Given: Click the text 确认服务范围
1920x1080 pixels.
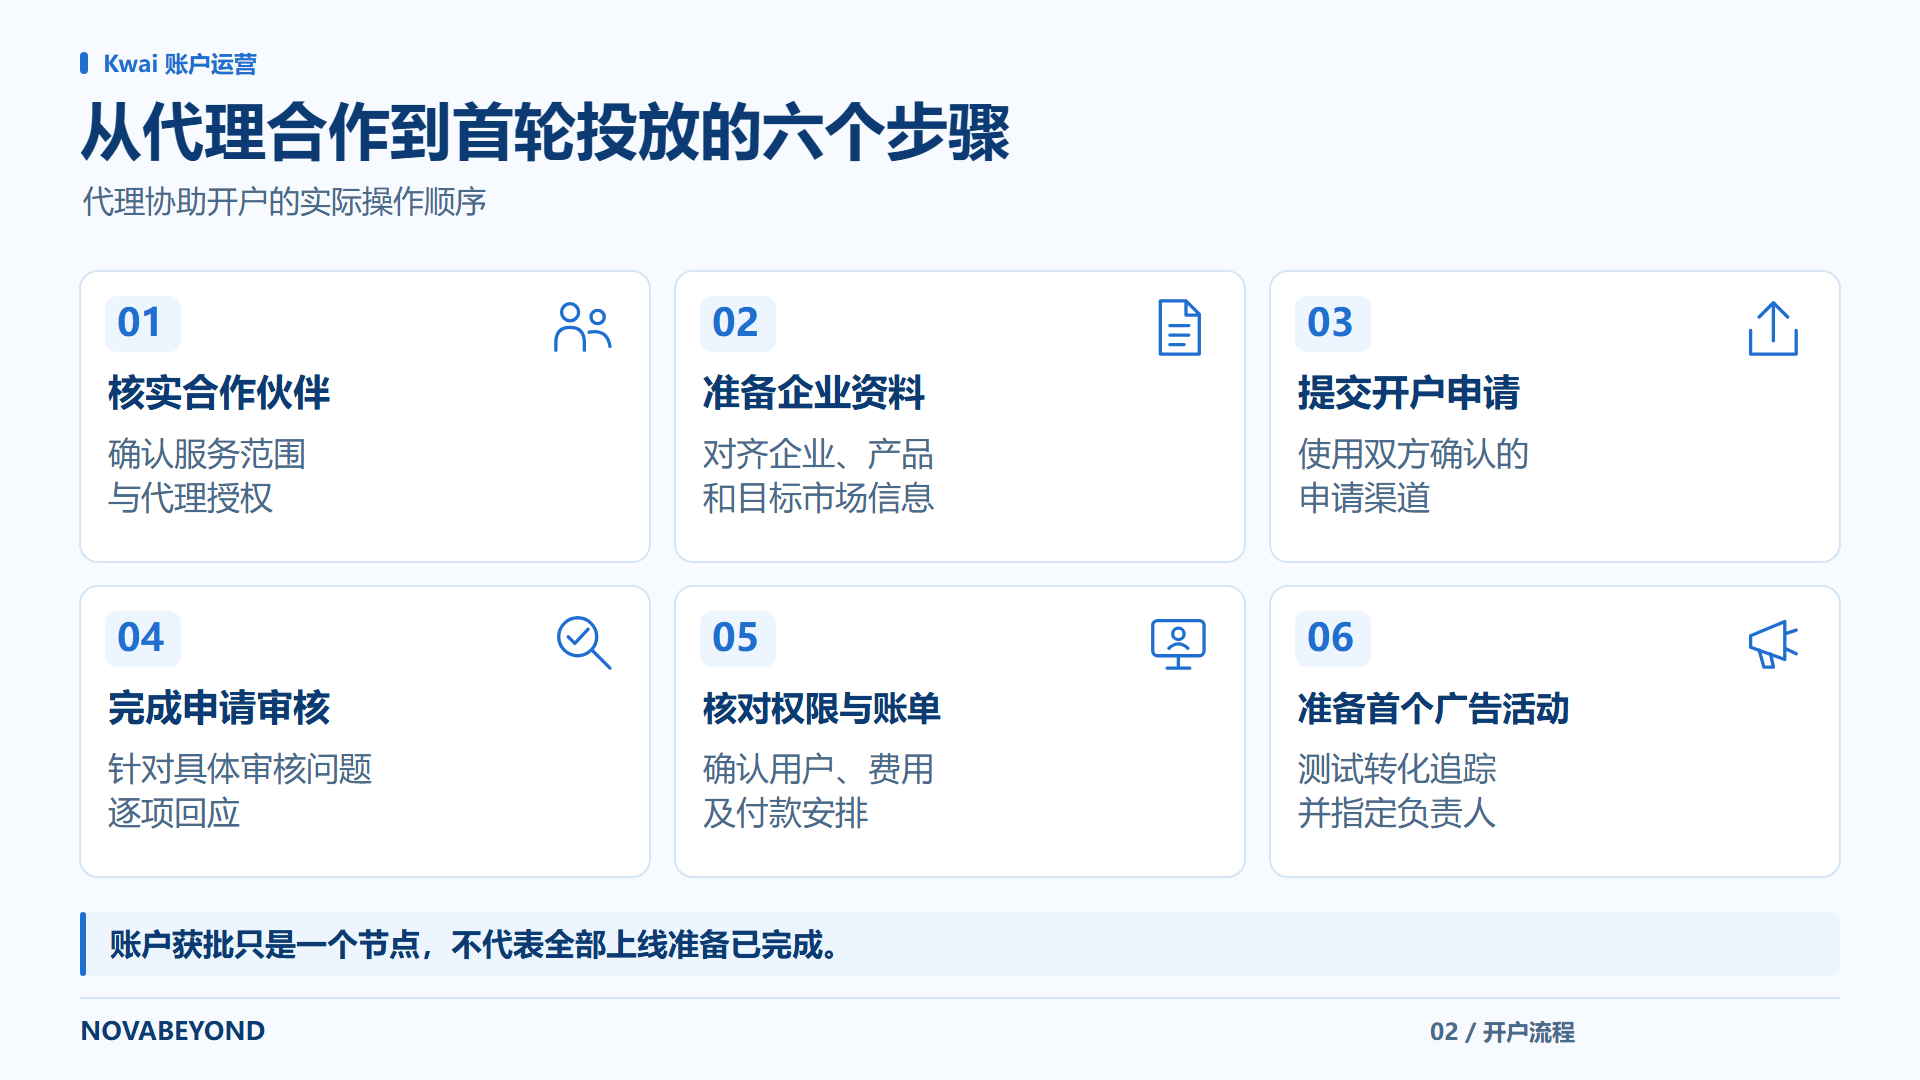Looking at the screenshot, I should click(207, 454).
